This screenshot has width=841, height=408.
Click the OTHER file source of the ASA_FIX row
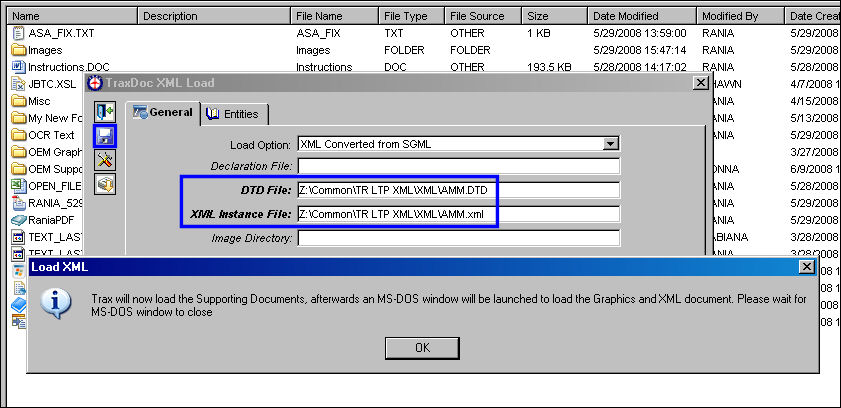coord(467,33)
